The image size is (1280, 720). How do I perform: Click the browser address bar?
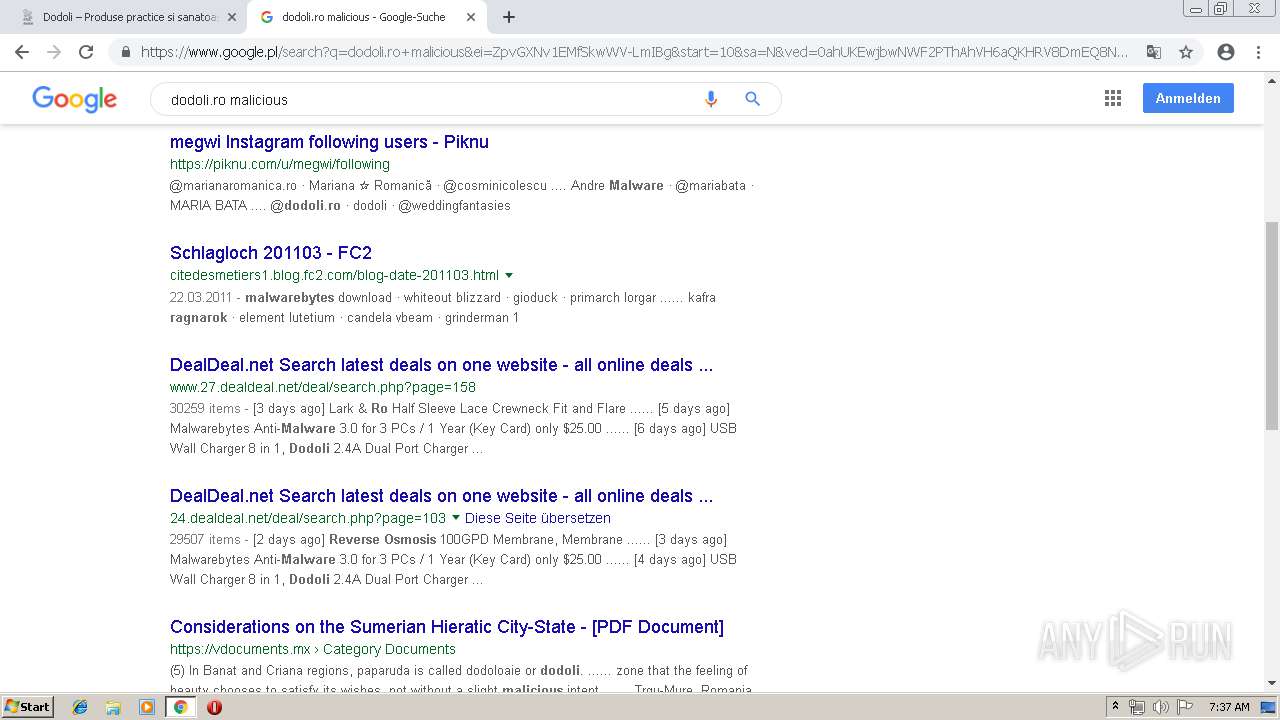[x=633, y=52]
